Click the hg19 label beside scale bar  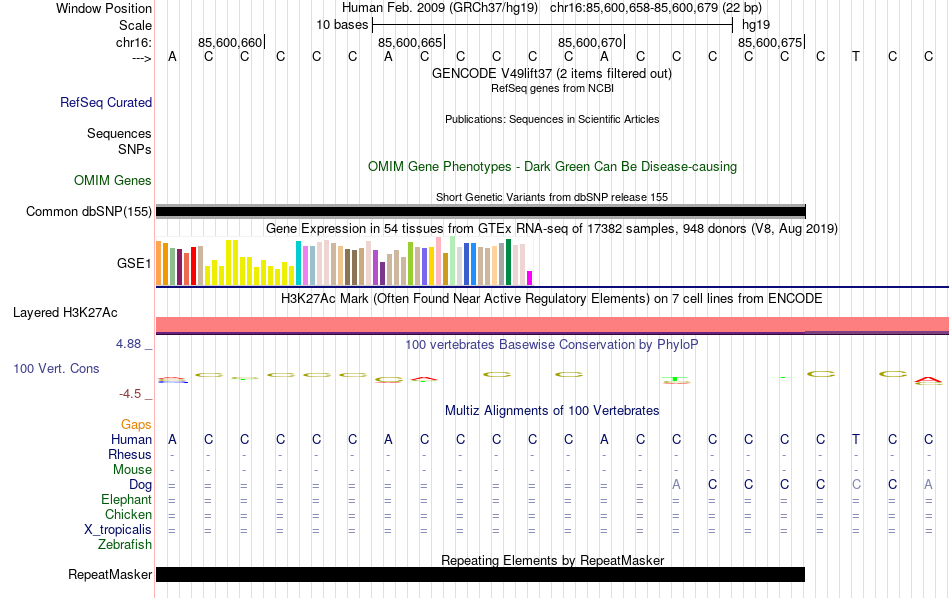[x=756, y=25]
